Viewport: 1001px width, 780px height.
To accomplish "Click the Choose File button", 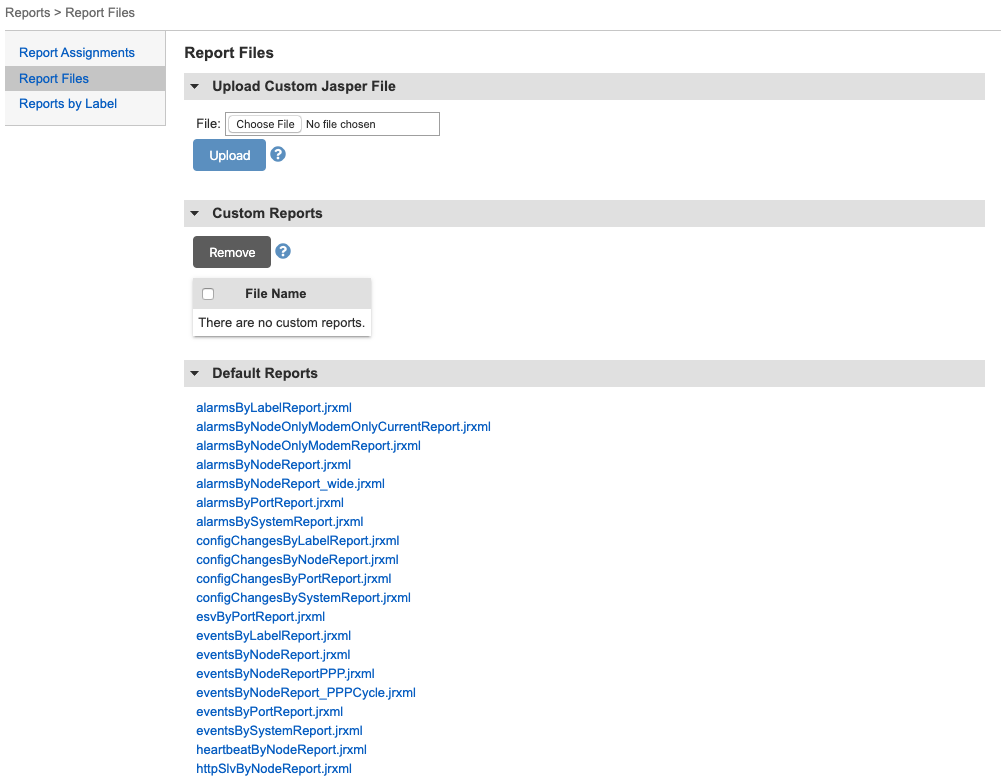I will (x=265, y=124).
